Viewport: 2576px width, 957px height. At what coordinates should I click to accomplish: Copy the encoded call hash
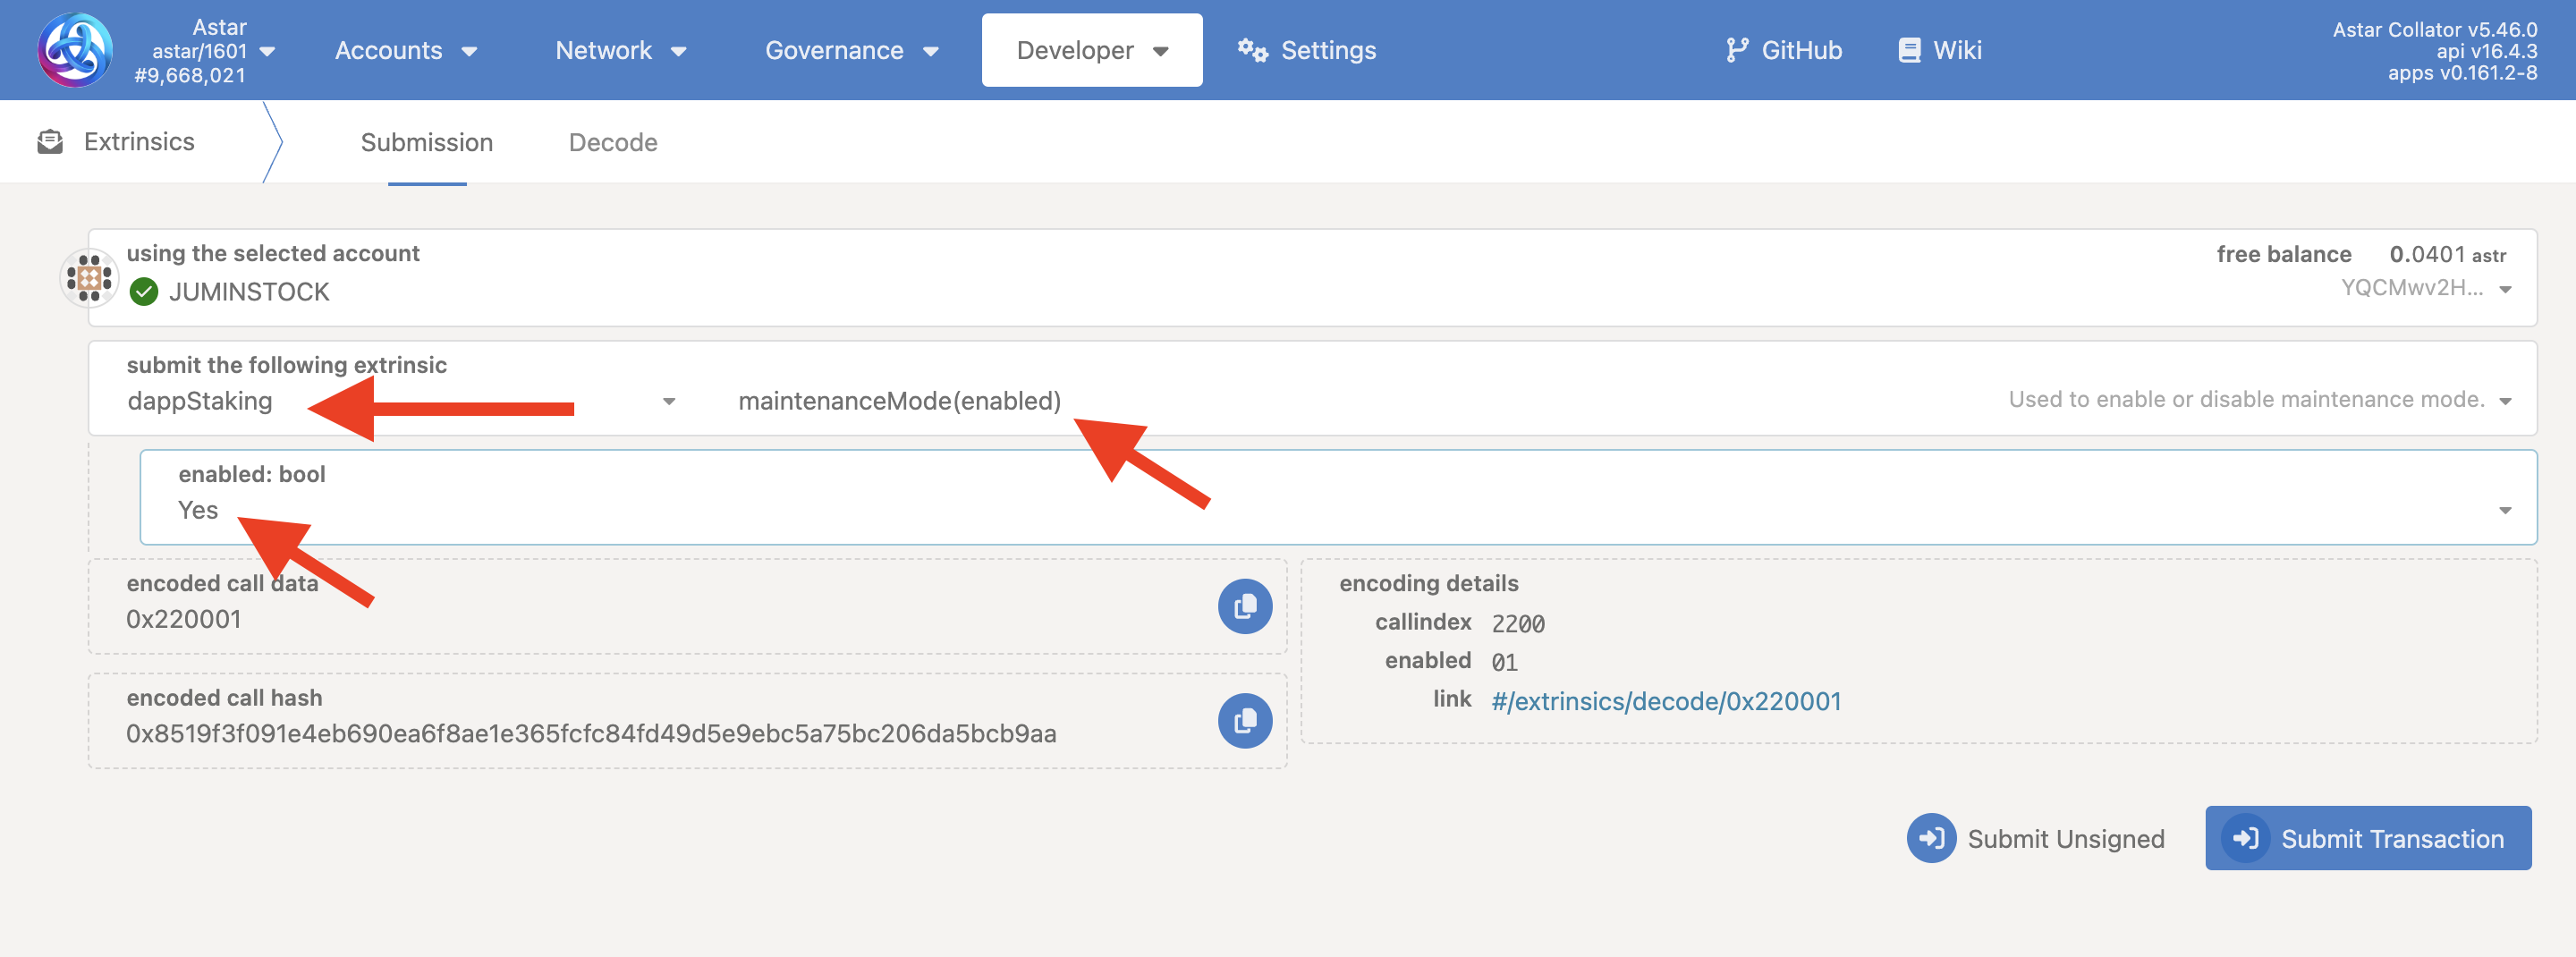[x=1243, y=720]
